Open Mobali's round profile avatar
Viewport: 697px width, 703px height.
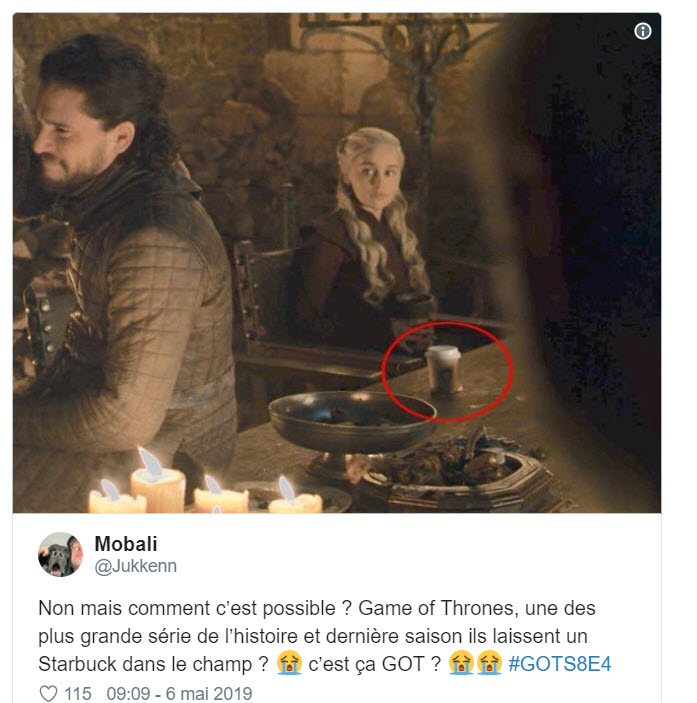61,555
